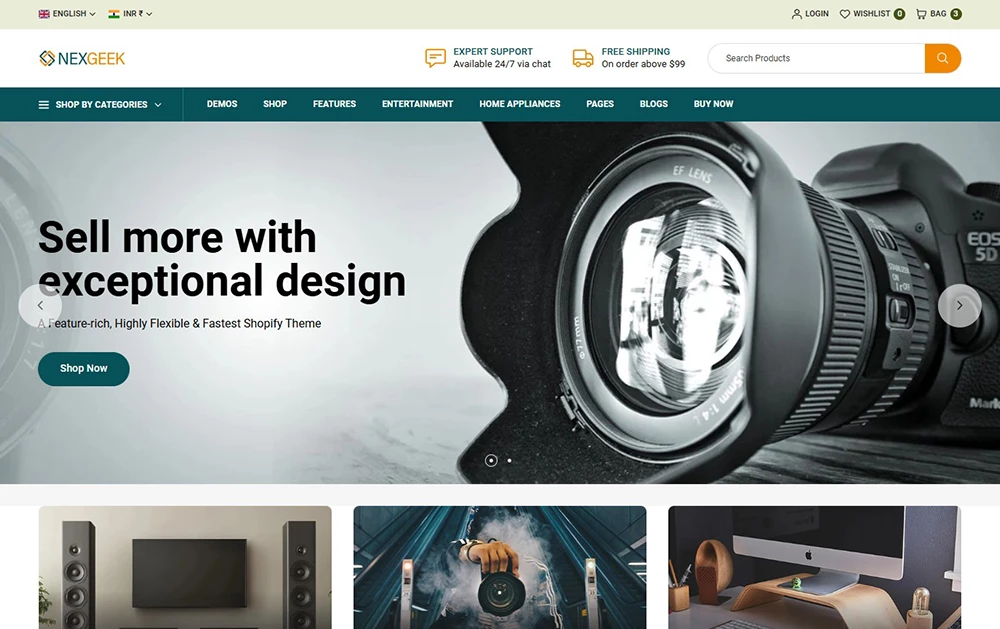The image size is (1000, 629).
Task: Click the NEXGEEK store logo
Action: [x=81, y=58]
